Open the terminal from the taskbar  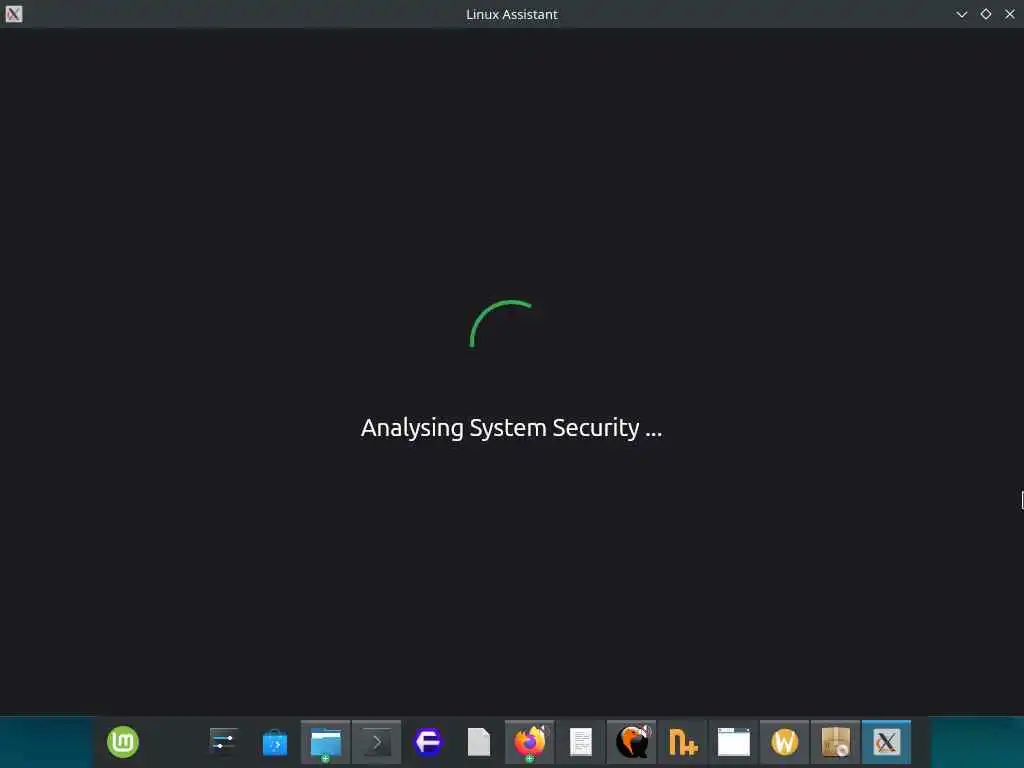pos(377,743)
